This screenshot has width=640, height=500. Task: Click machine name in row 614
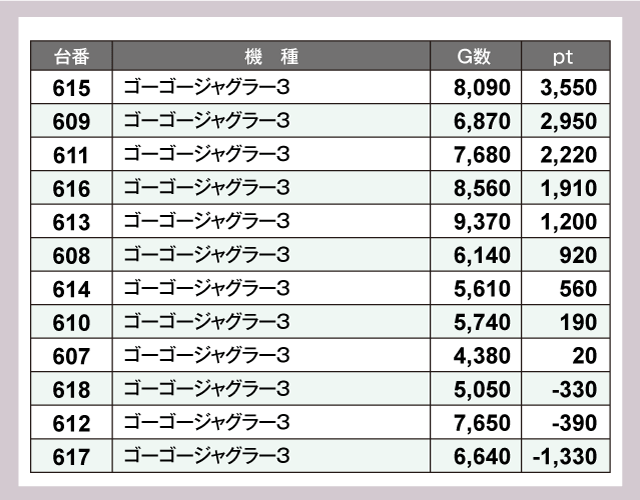207,289
